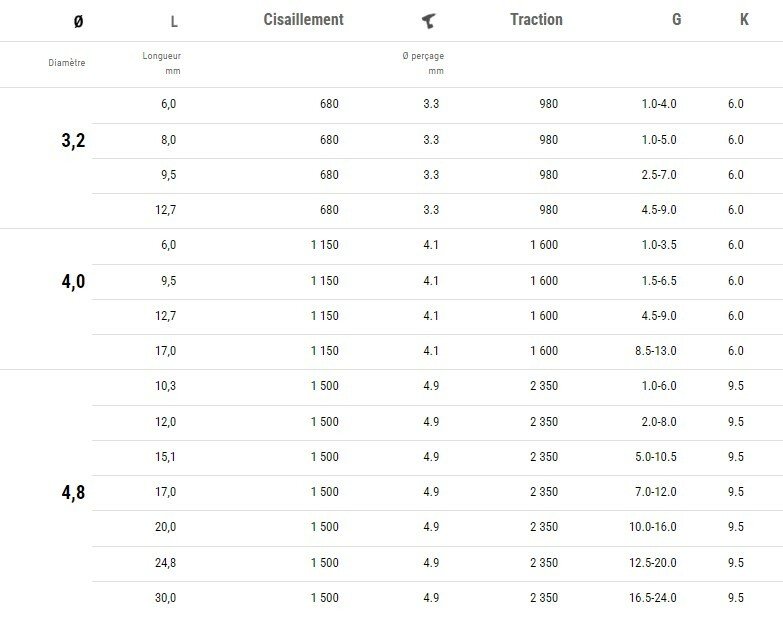
Task: Click the 15,1 length cell
Action: click(166, 457)
